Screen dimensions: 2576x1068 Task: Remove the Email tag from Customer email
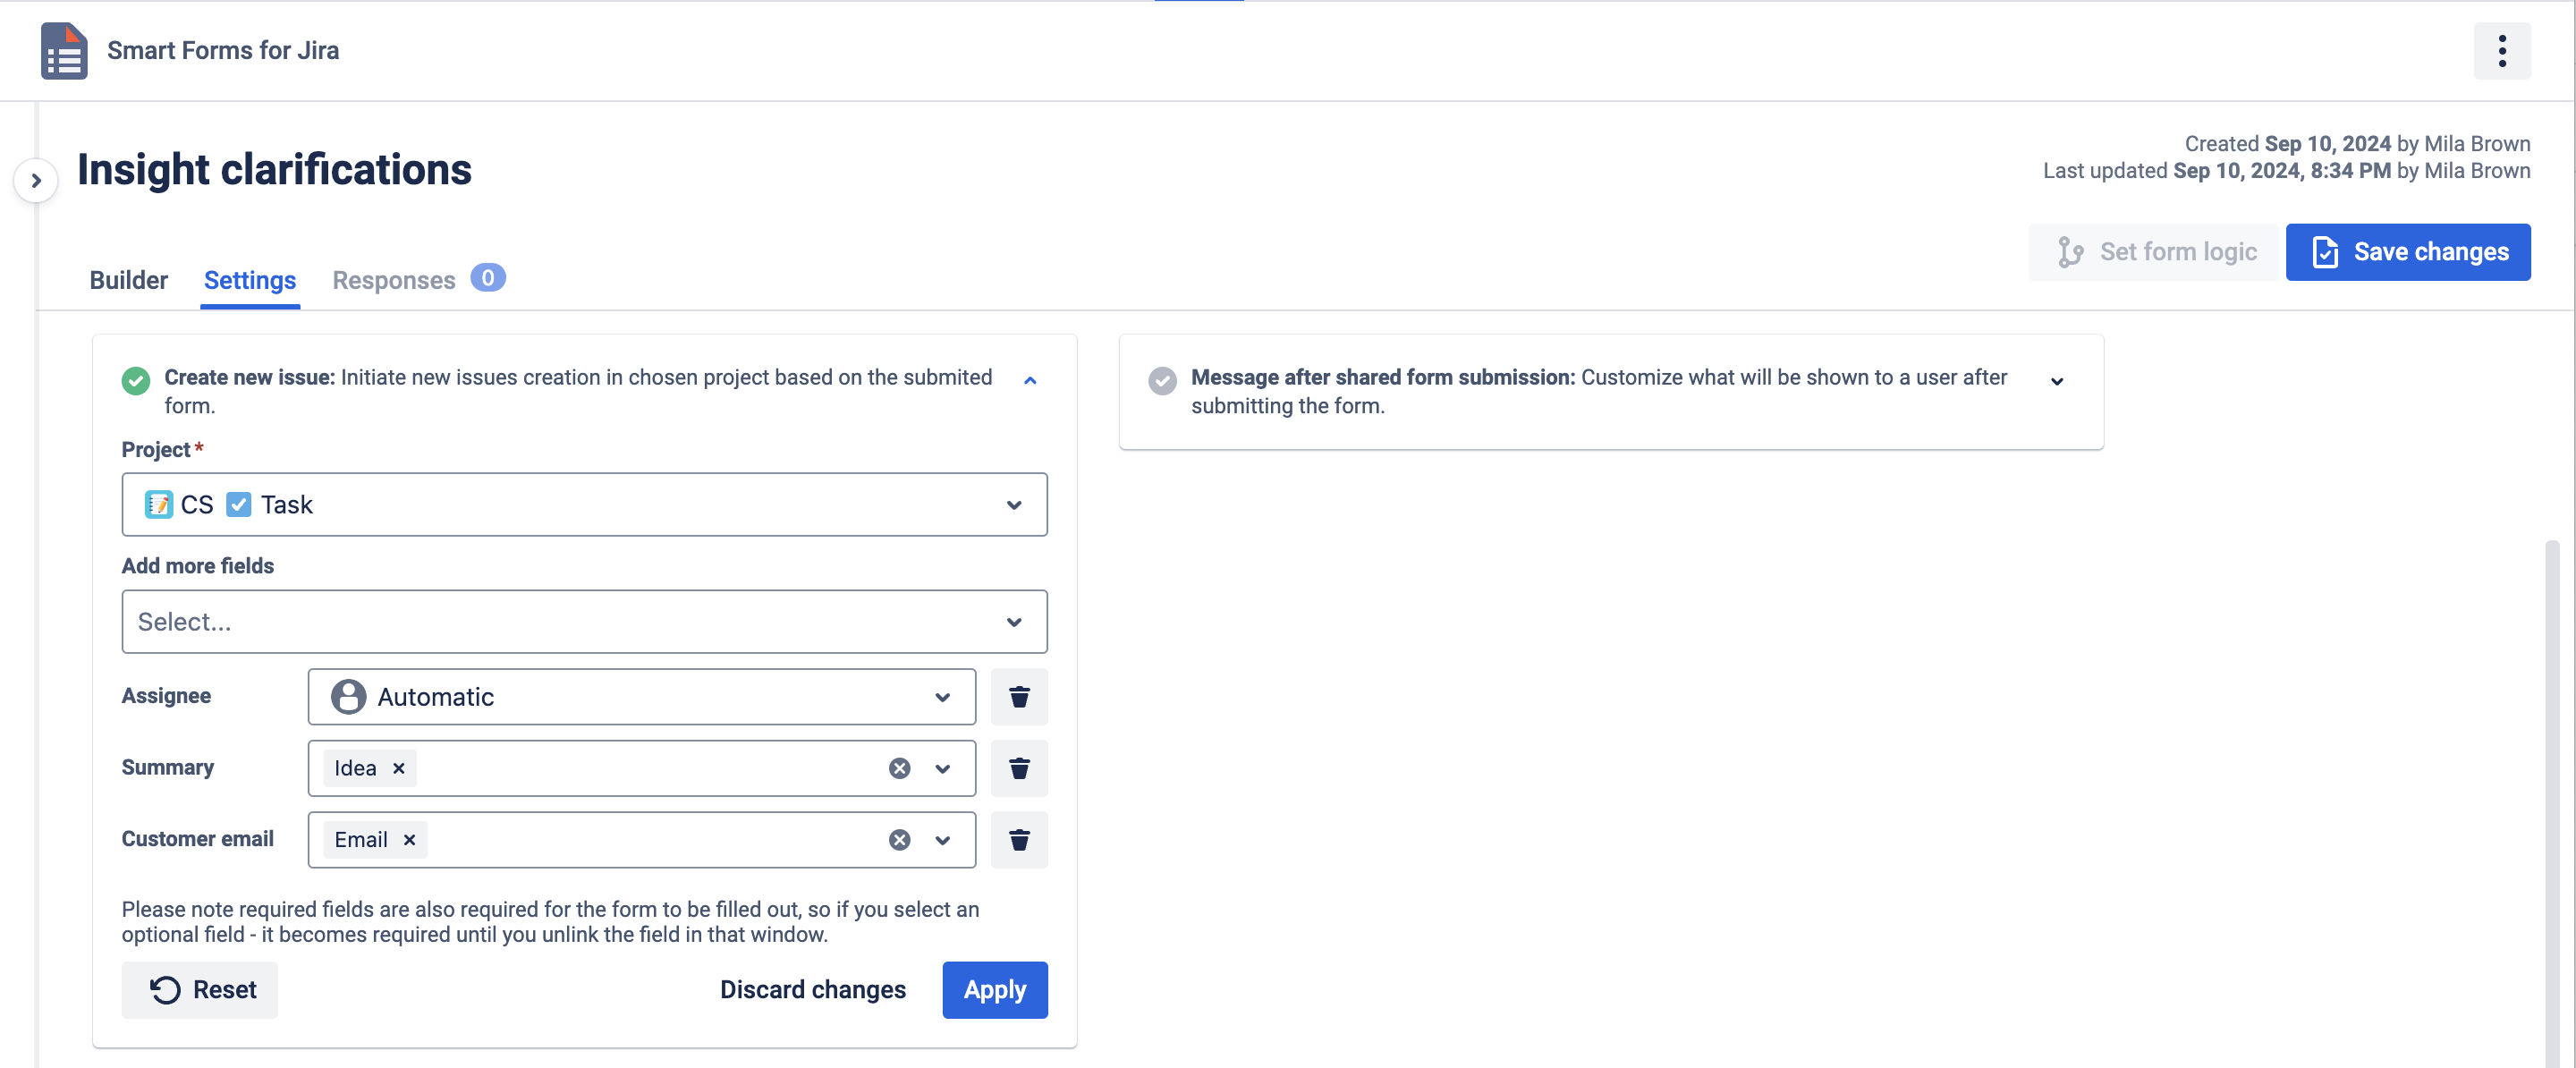tap(409, 840)
